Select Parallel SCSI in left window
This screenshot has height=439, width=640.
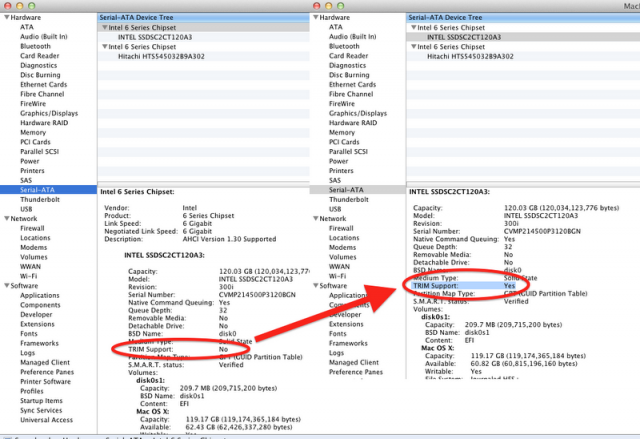[40, 151]
